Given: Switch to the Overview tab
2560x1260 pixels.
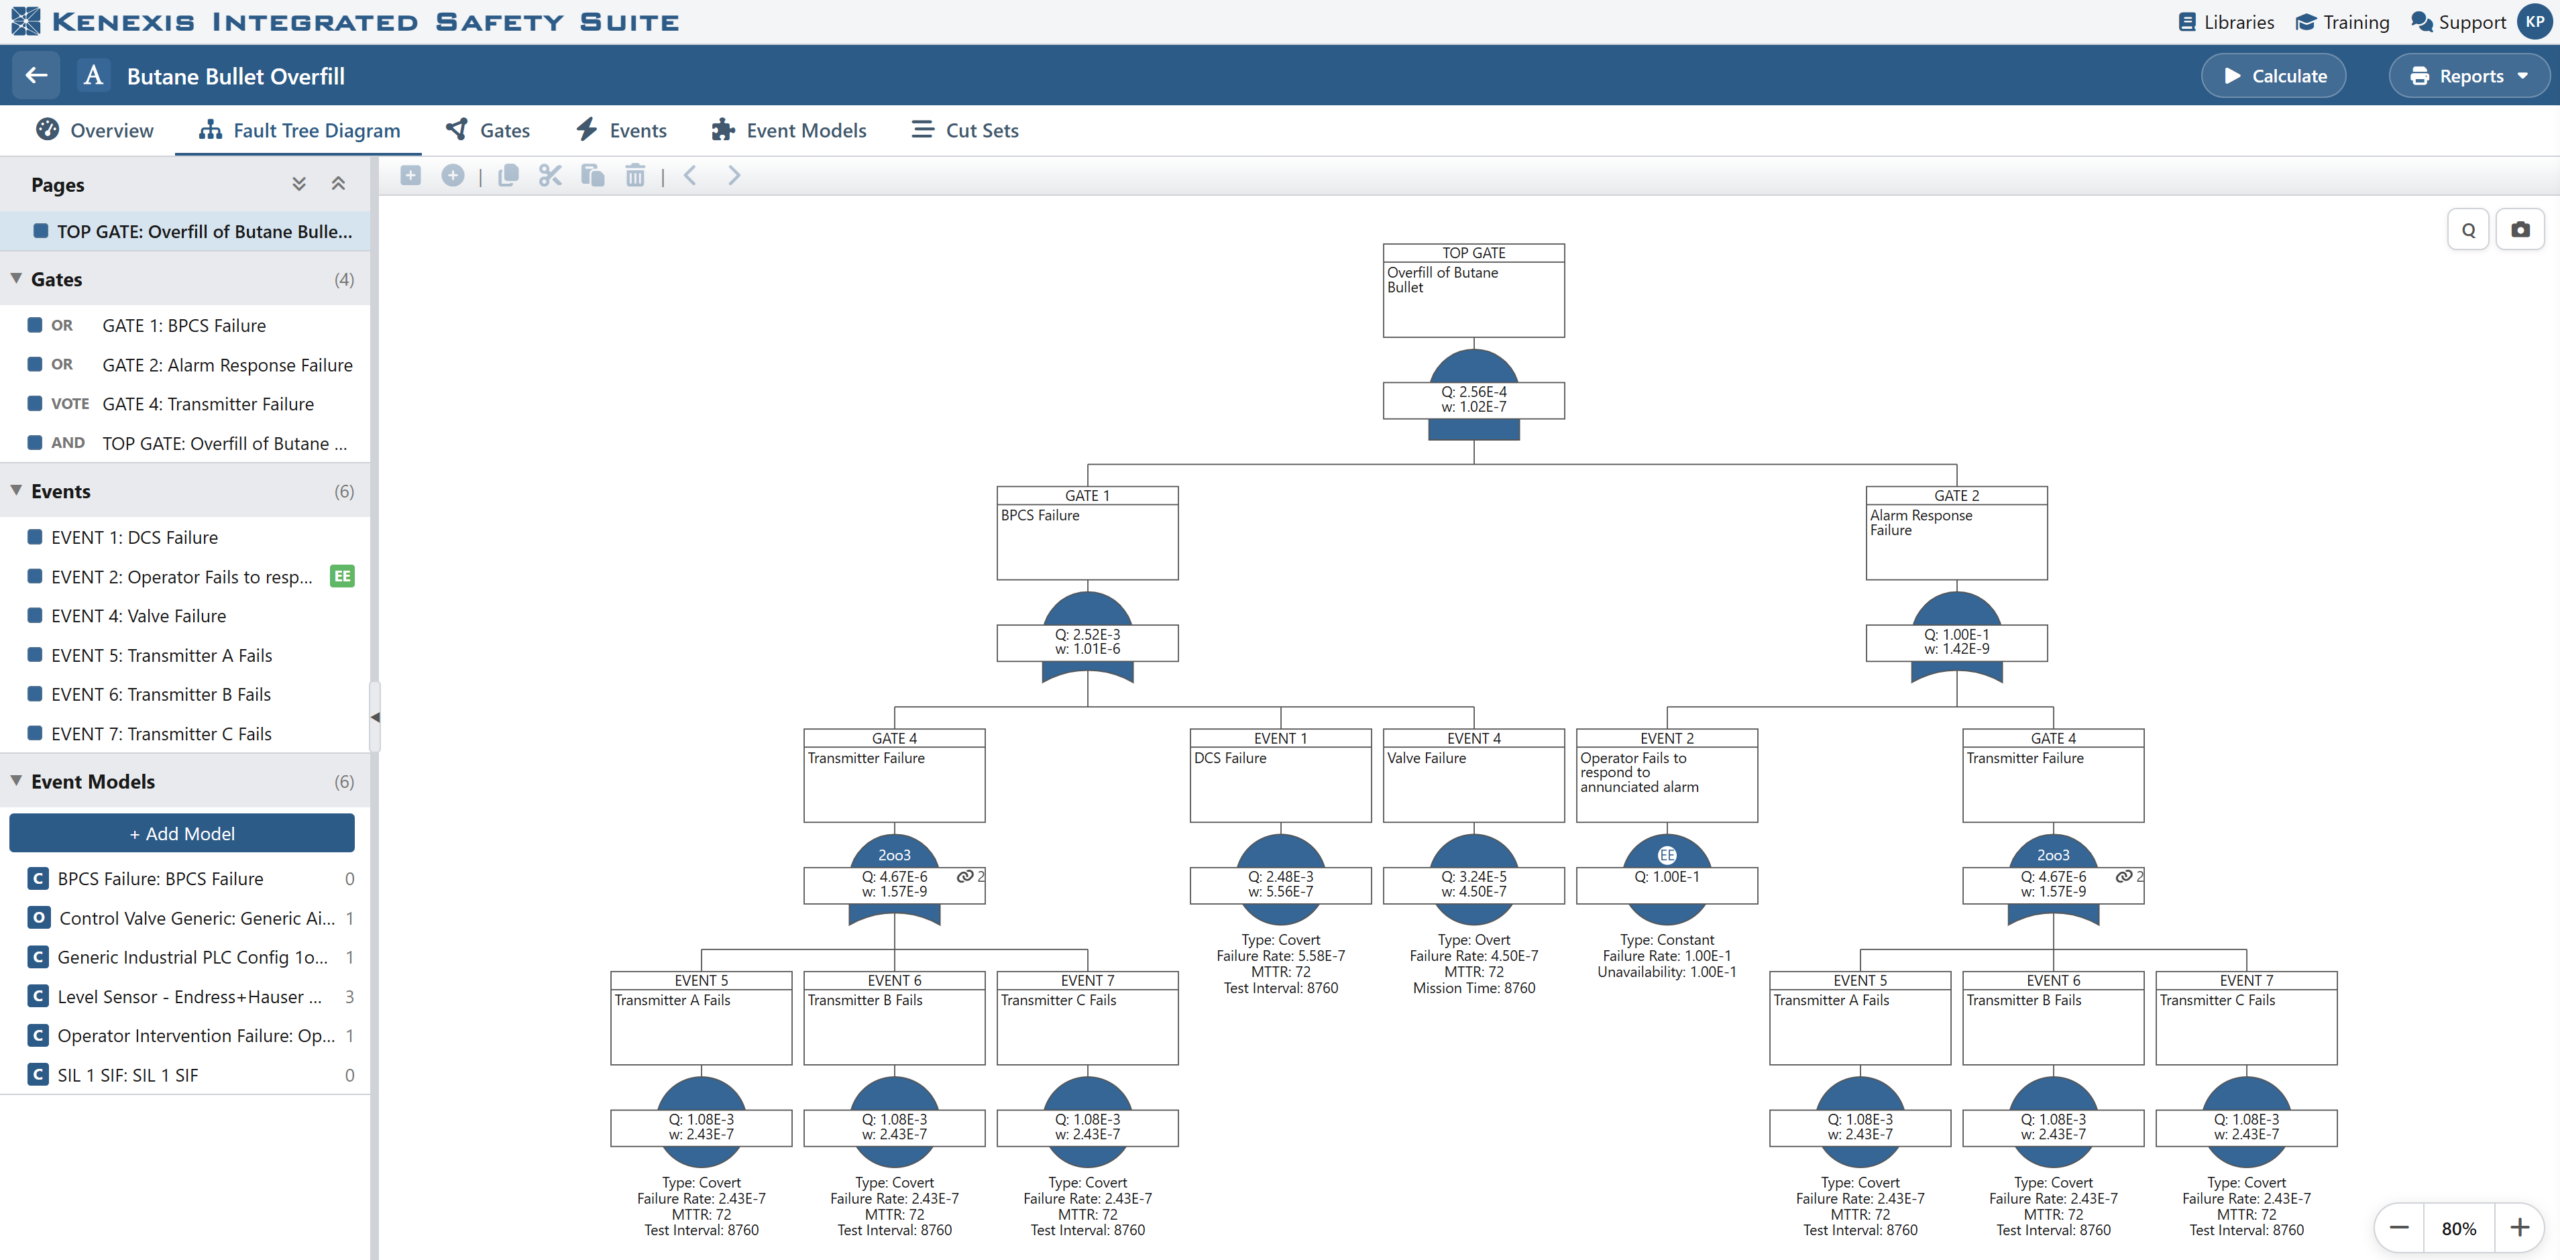Looking at the screenshot, I should 95,130.
